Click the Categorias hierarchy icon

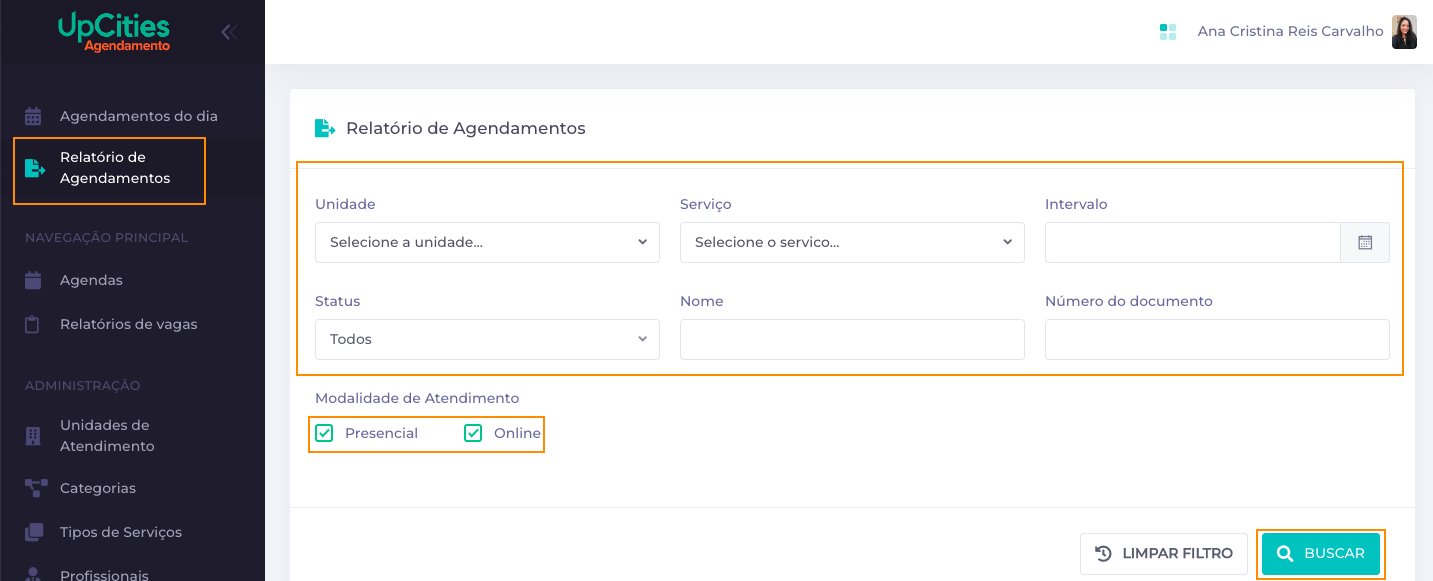coord(35,488)
